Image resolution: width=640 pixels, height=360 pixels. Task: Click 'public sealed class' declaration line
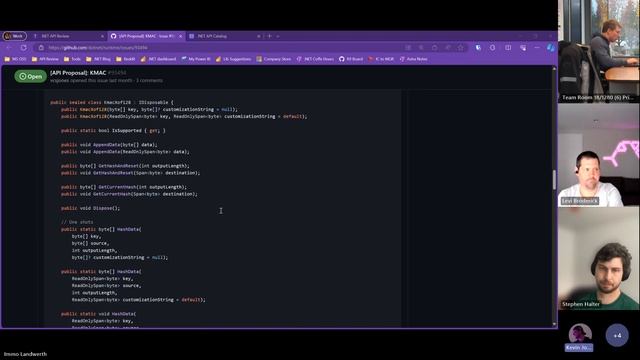[111, 102]
